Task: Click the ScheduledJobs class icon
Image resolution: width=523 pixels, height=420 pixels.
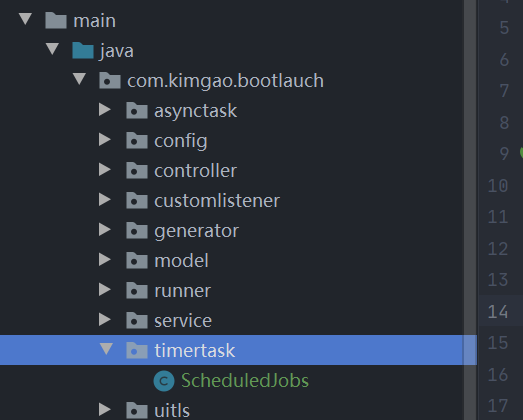Action: point(164,381)
